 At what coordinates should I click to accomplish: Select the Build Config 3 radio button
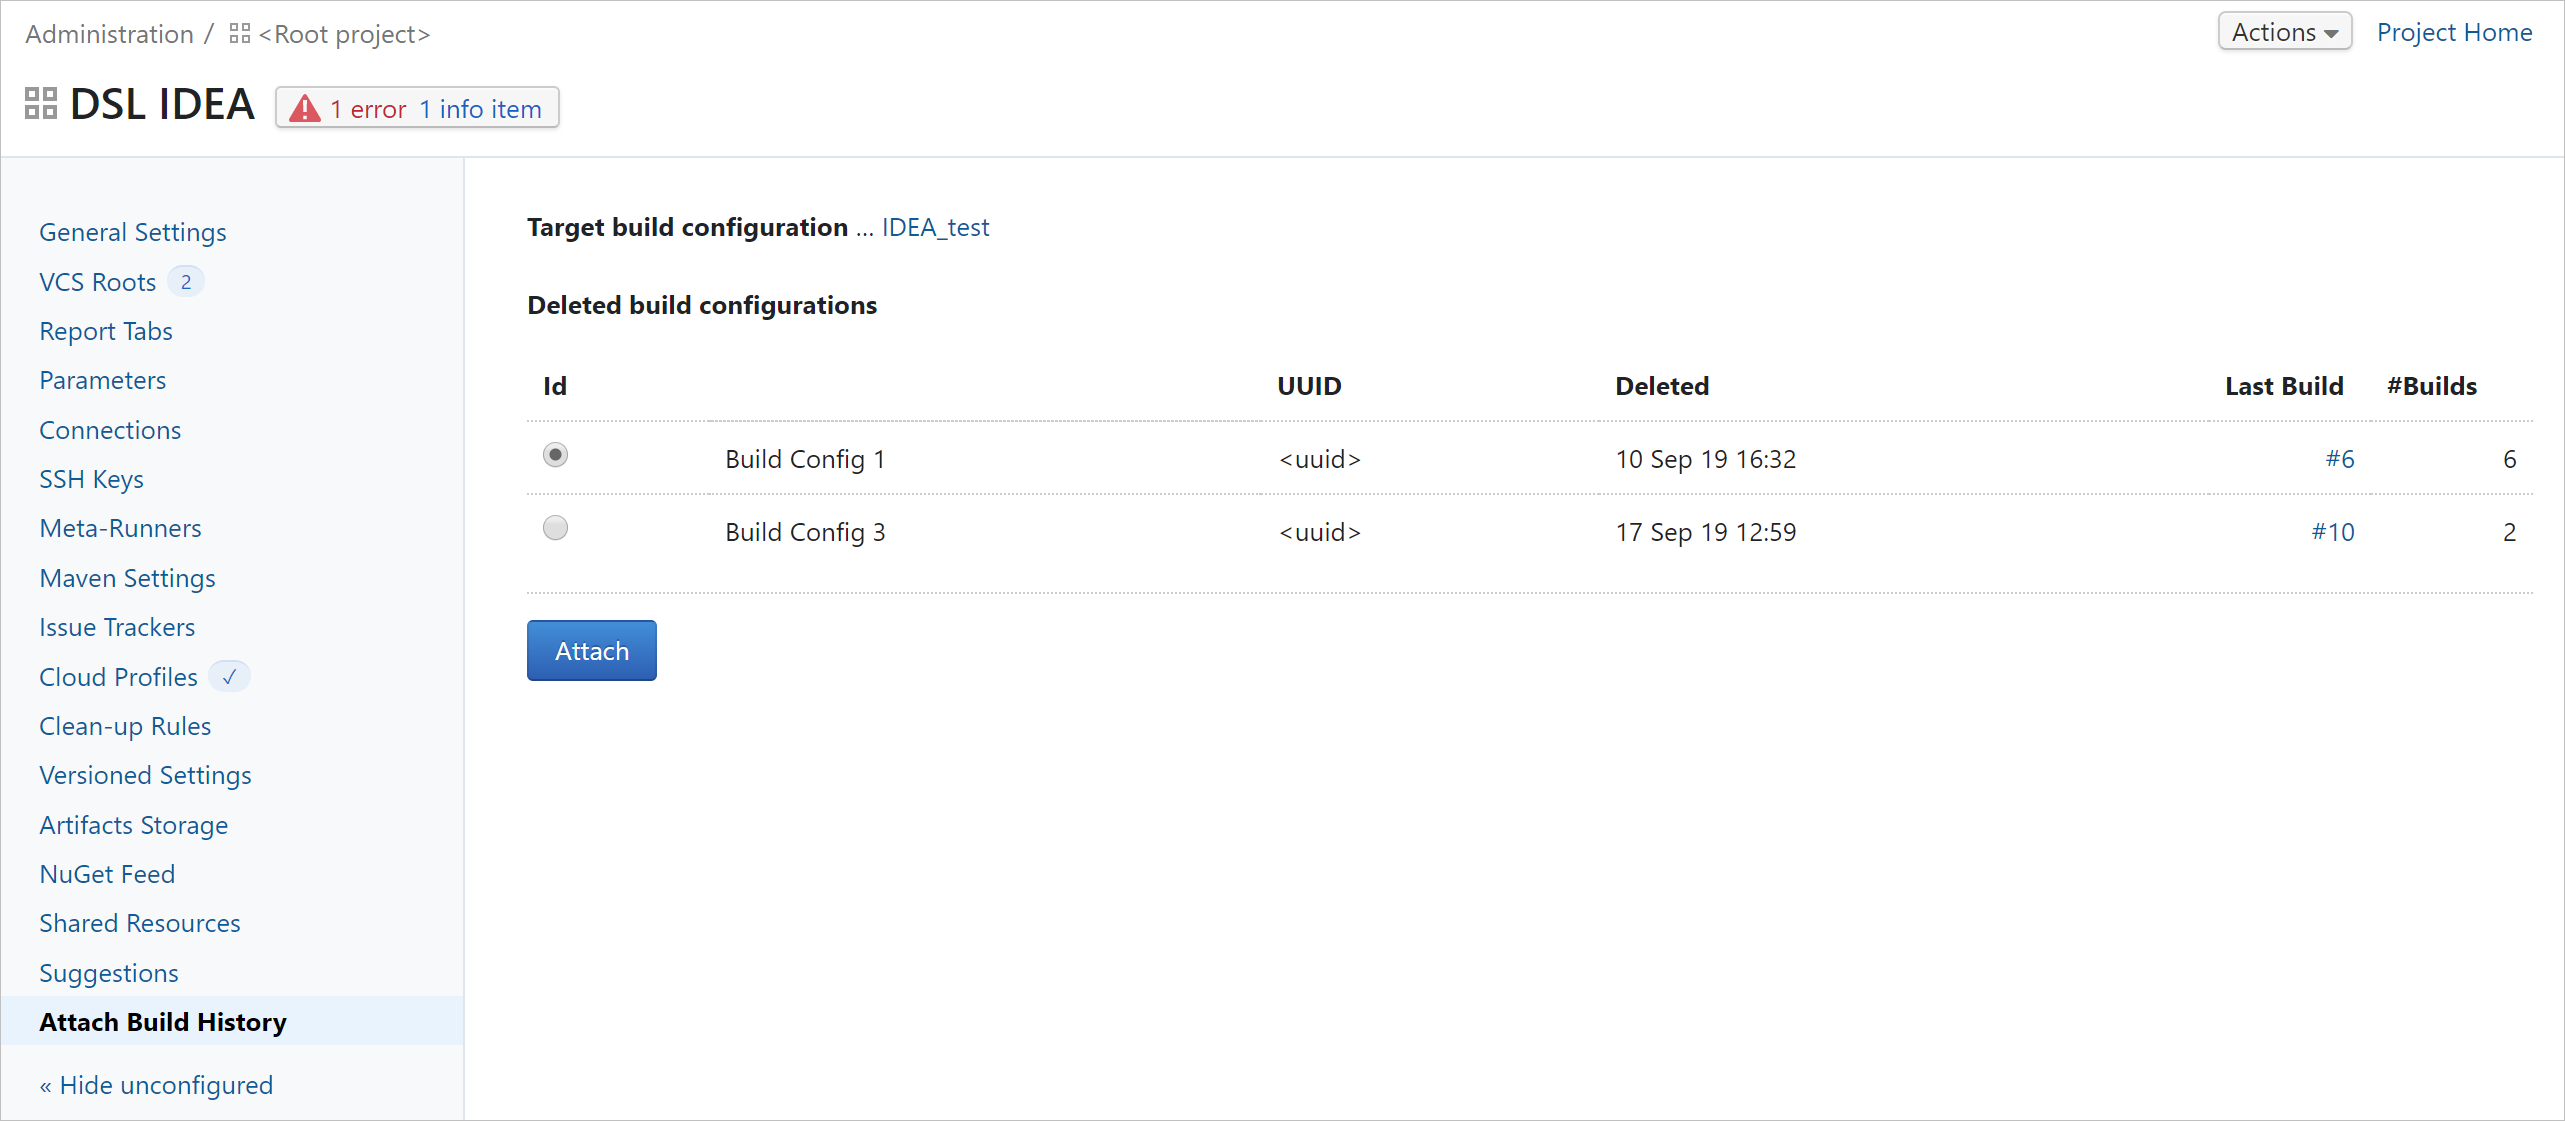pos(556,530)
